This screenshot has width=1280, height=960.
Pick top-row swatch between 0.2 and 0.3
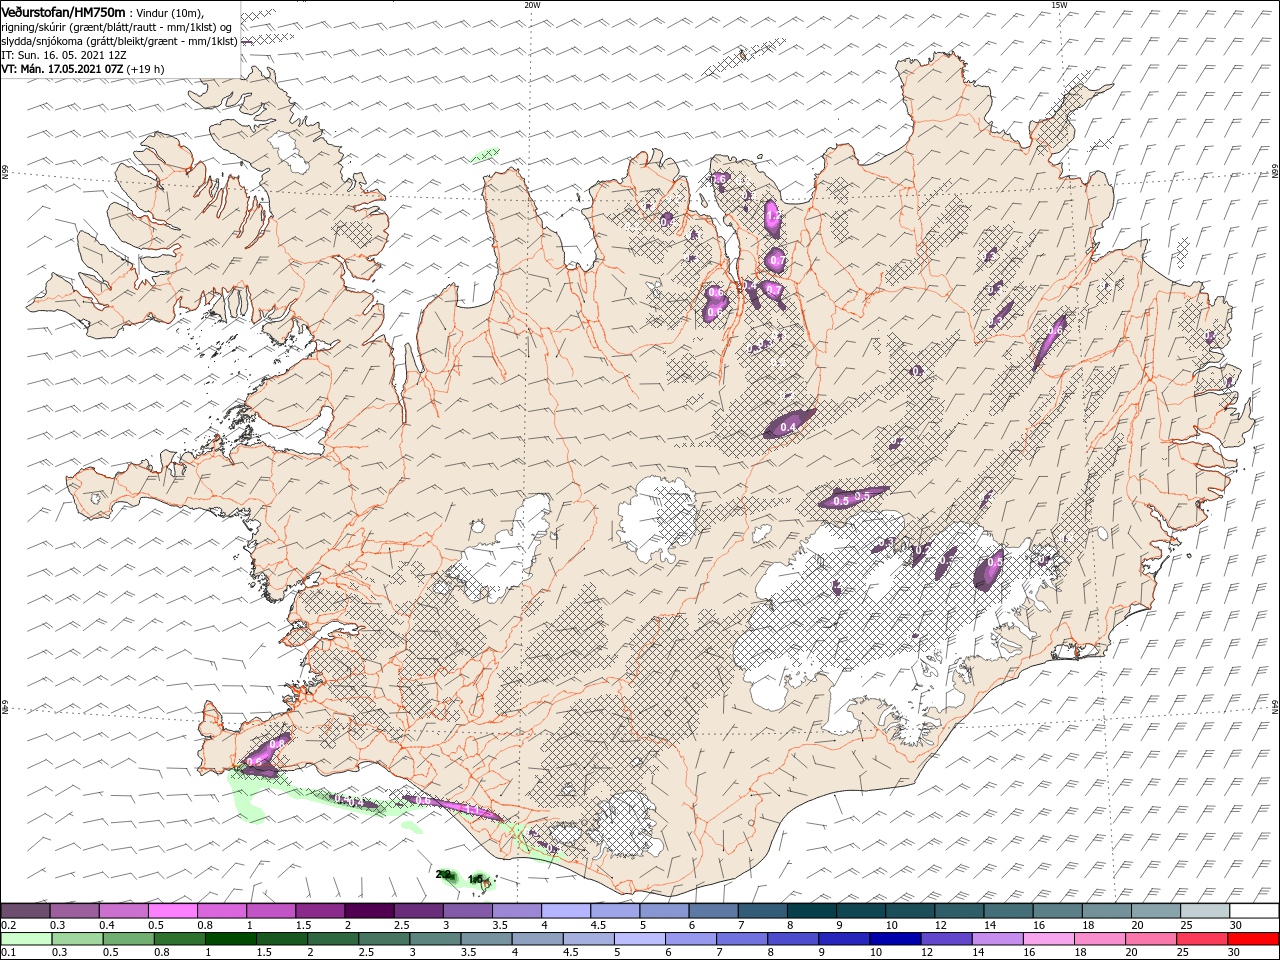(x=25, y=911)
